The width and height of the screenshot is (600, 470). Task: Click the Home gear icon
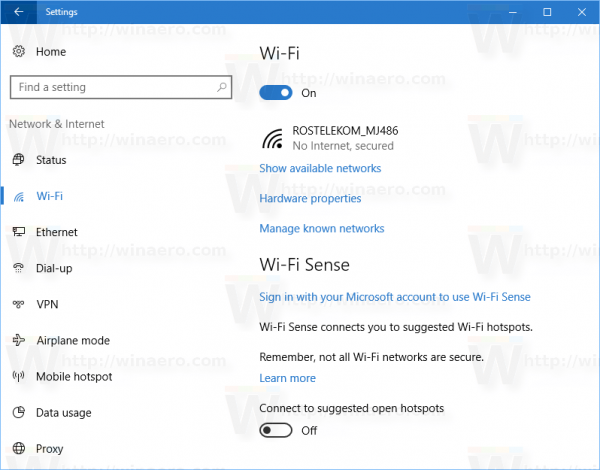pyautogui.click(x=18, y=51)
